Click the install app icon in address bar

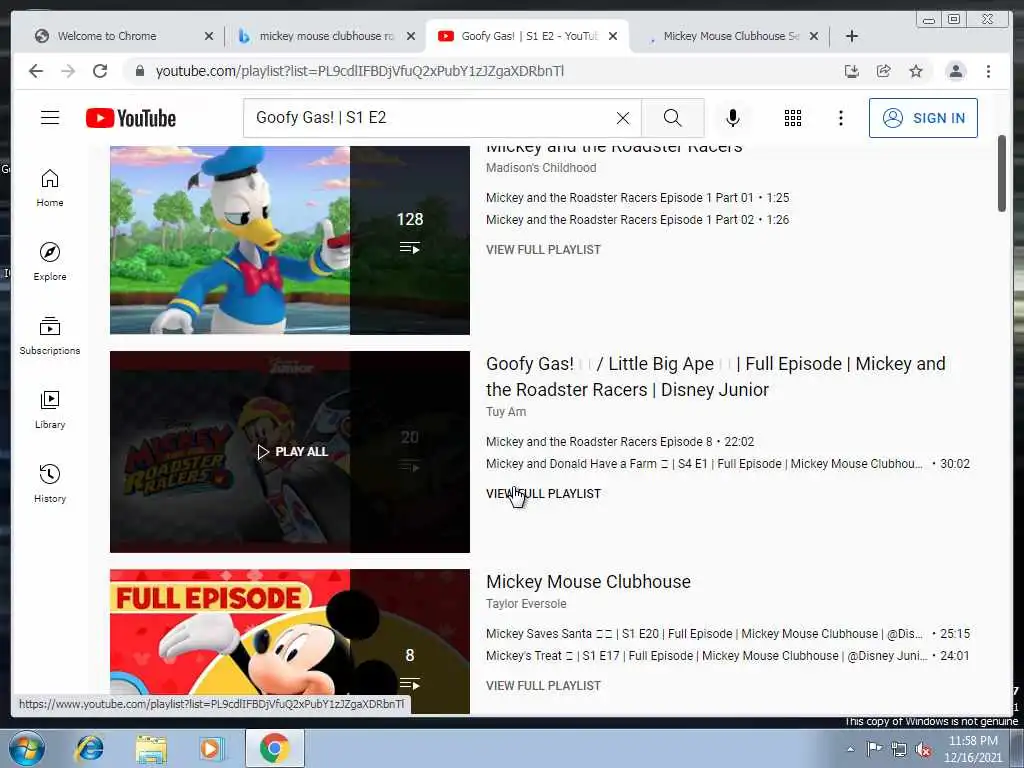coord(852,71)
